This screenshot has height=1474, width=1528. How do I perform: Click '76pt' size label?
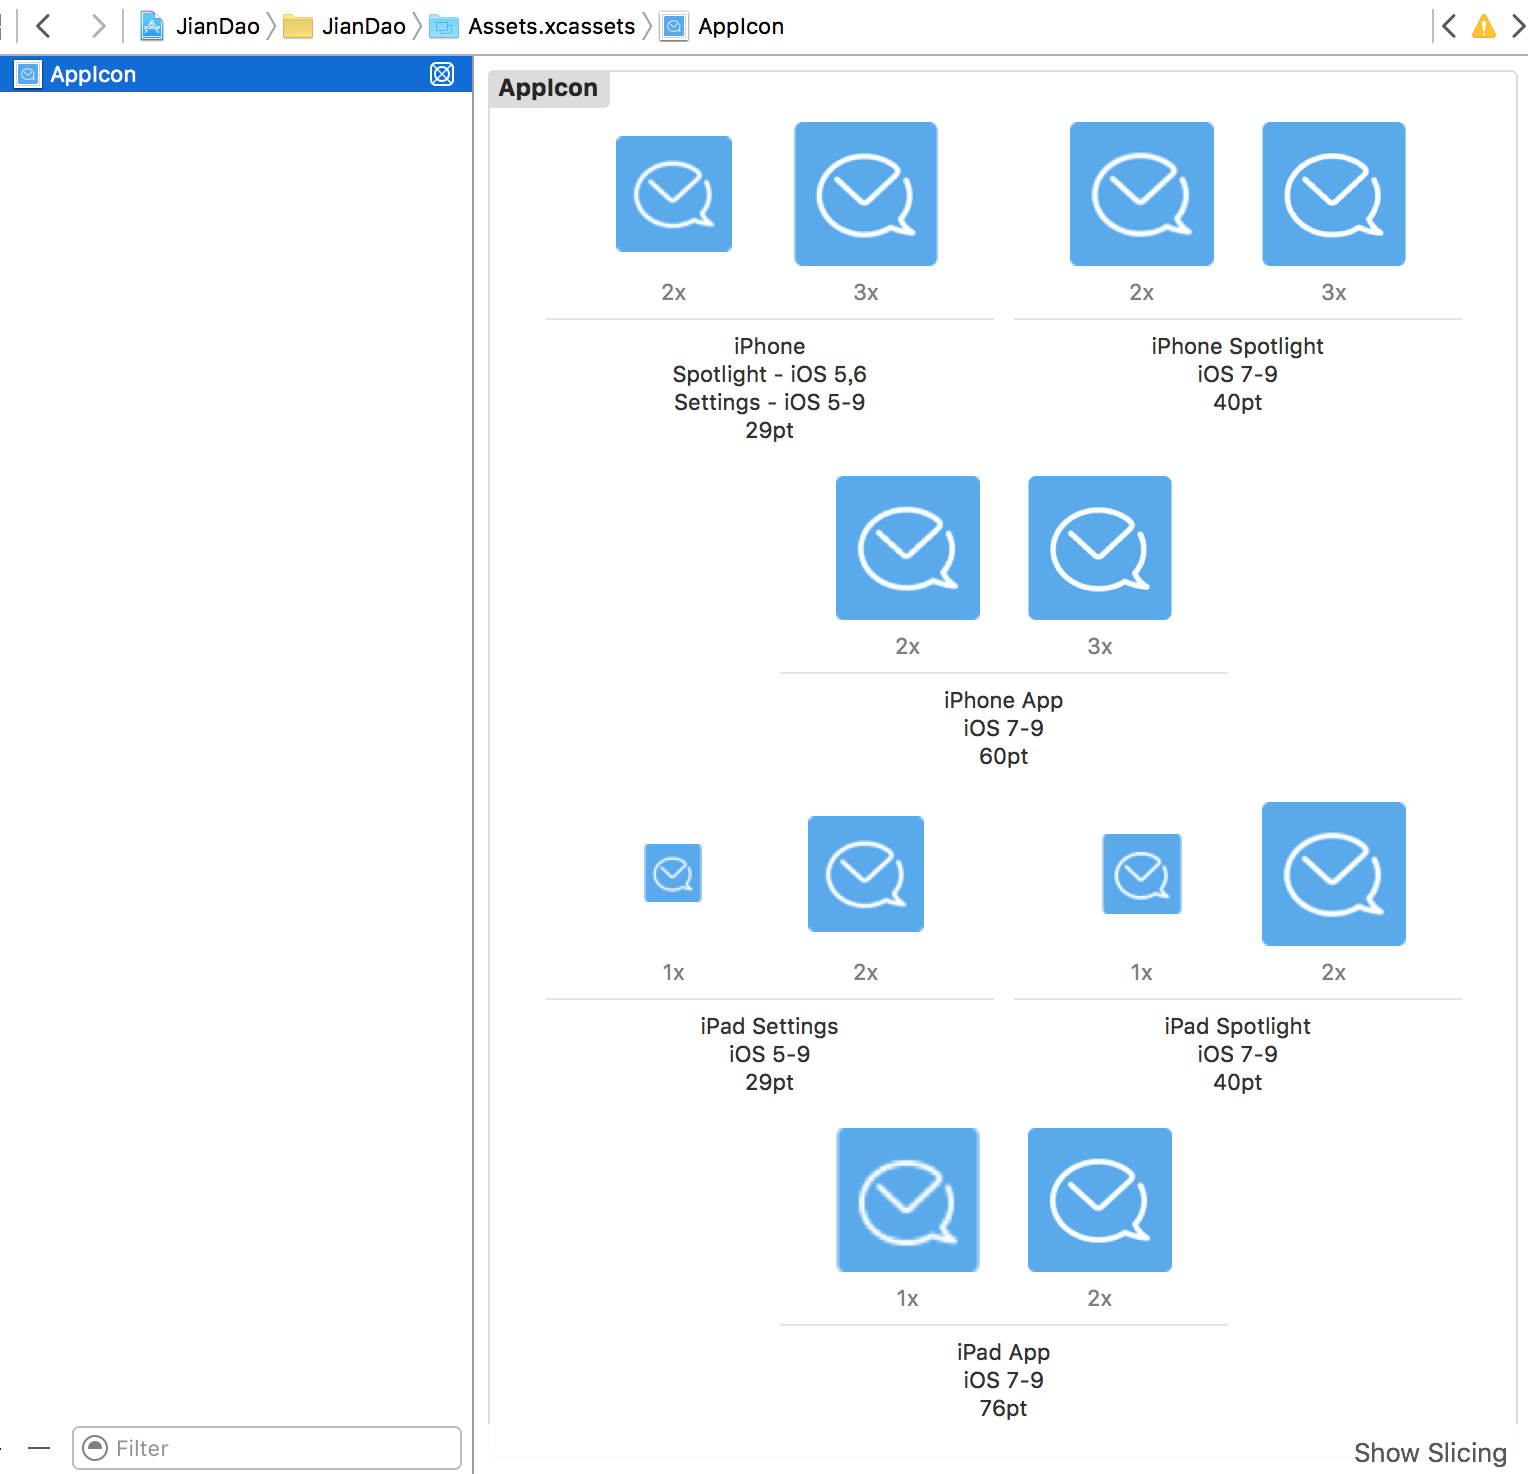1003,1408
